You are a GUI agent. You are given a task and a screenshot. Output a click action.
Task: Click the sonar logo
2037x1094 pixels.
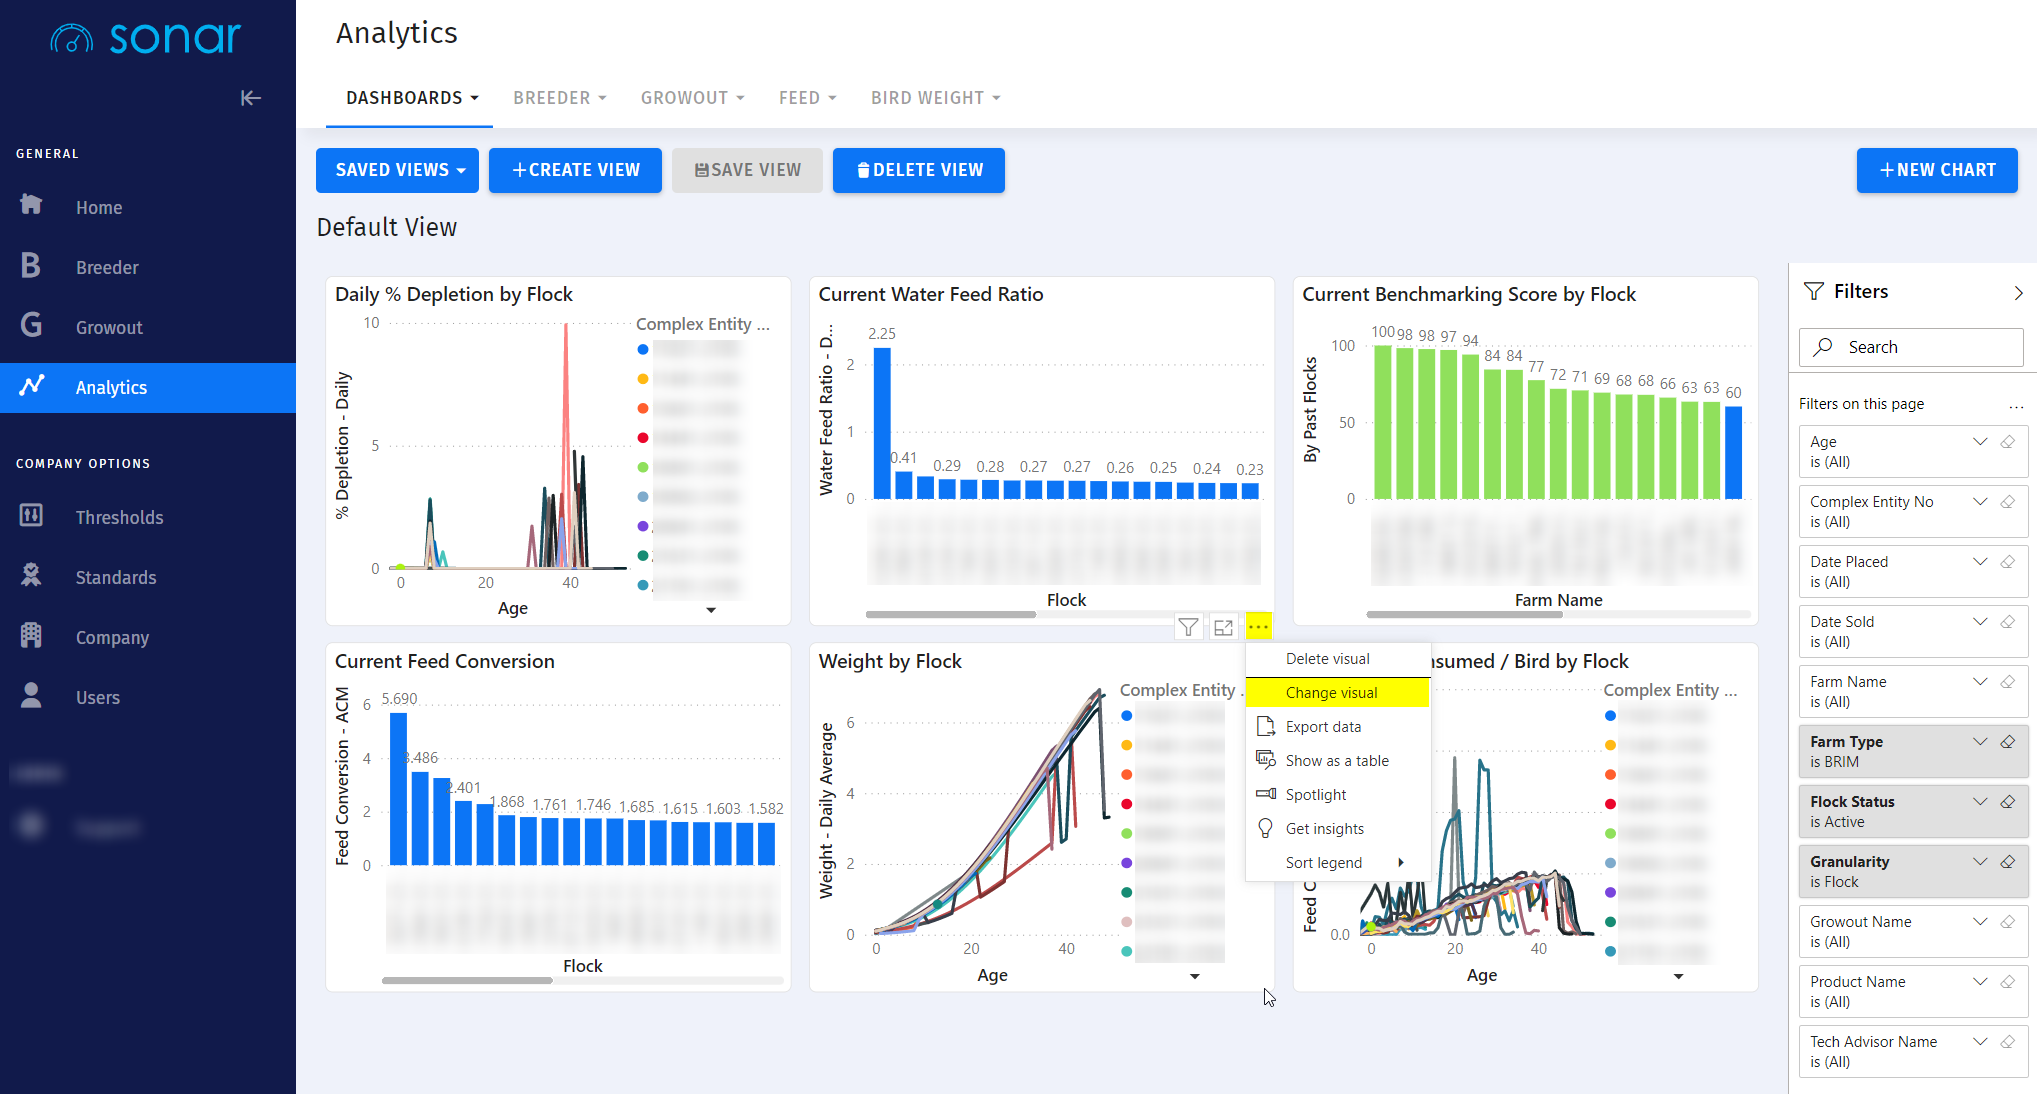point(146,38)
